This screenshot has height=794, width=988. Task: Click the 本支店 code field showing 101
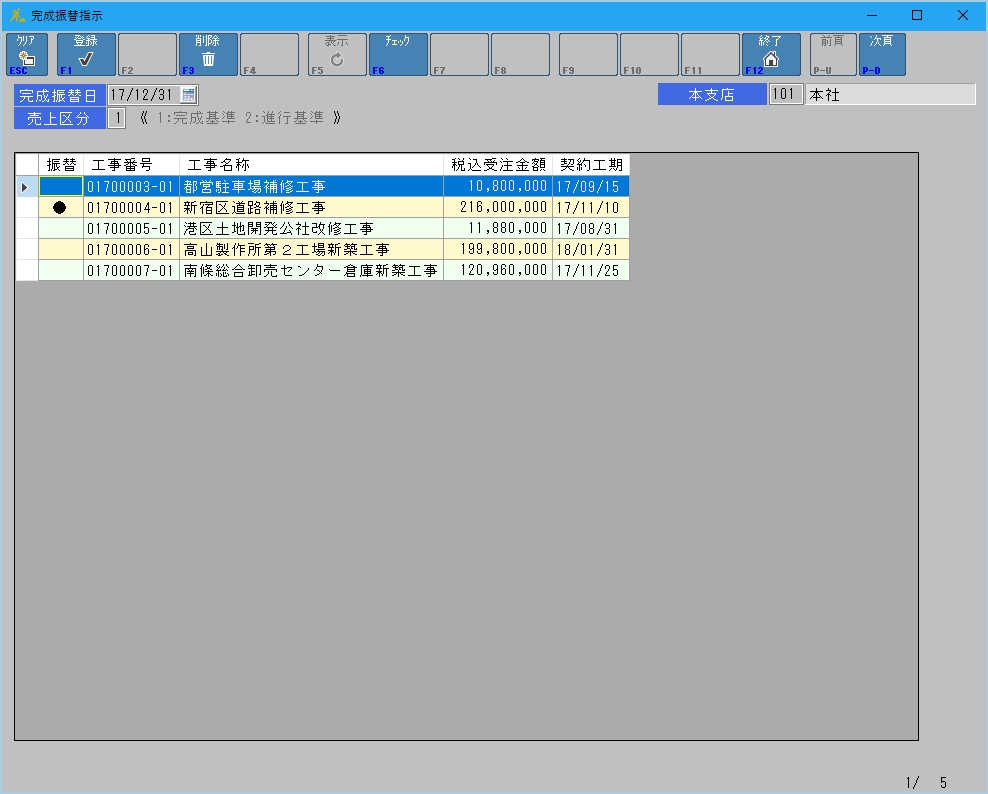click(x=786, y=95)
